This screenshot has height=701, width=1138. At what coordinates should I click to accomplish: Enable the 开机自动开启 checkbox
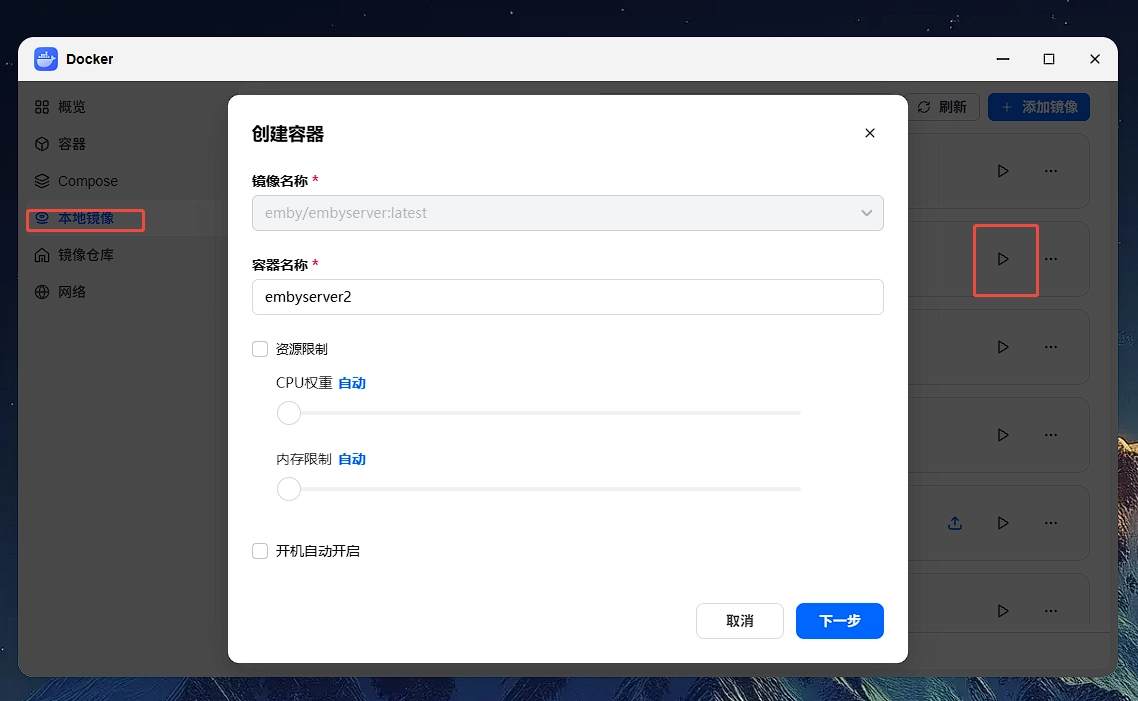click(260, 551)
